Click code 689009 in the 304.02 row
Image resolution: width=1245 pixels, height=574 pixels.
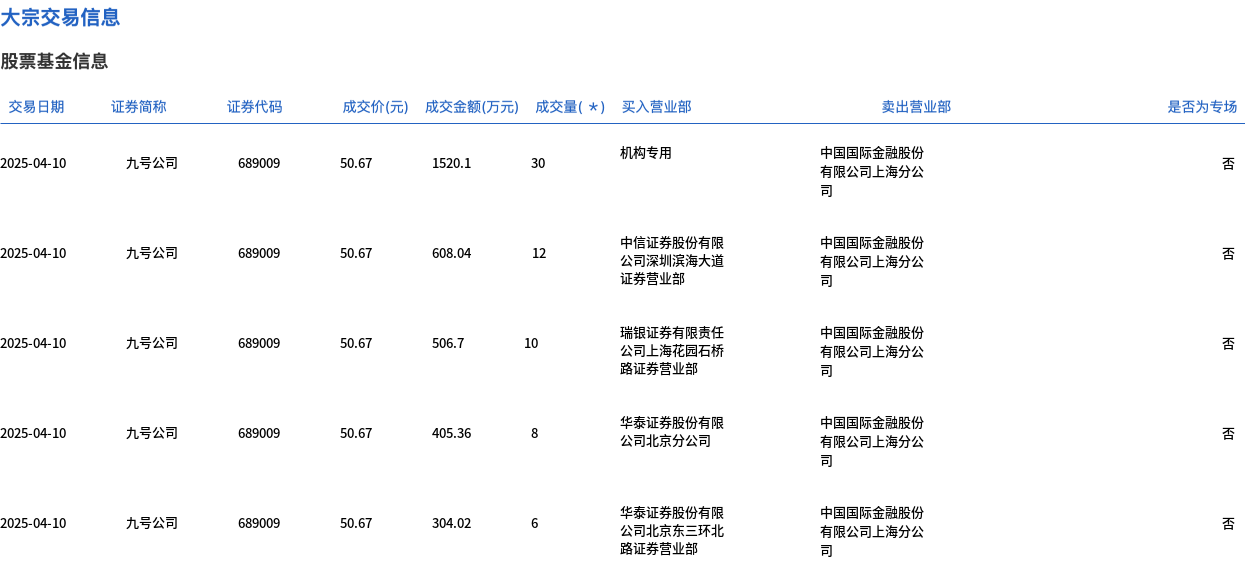[259, 523]
